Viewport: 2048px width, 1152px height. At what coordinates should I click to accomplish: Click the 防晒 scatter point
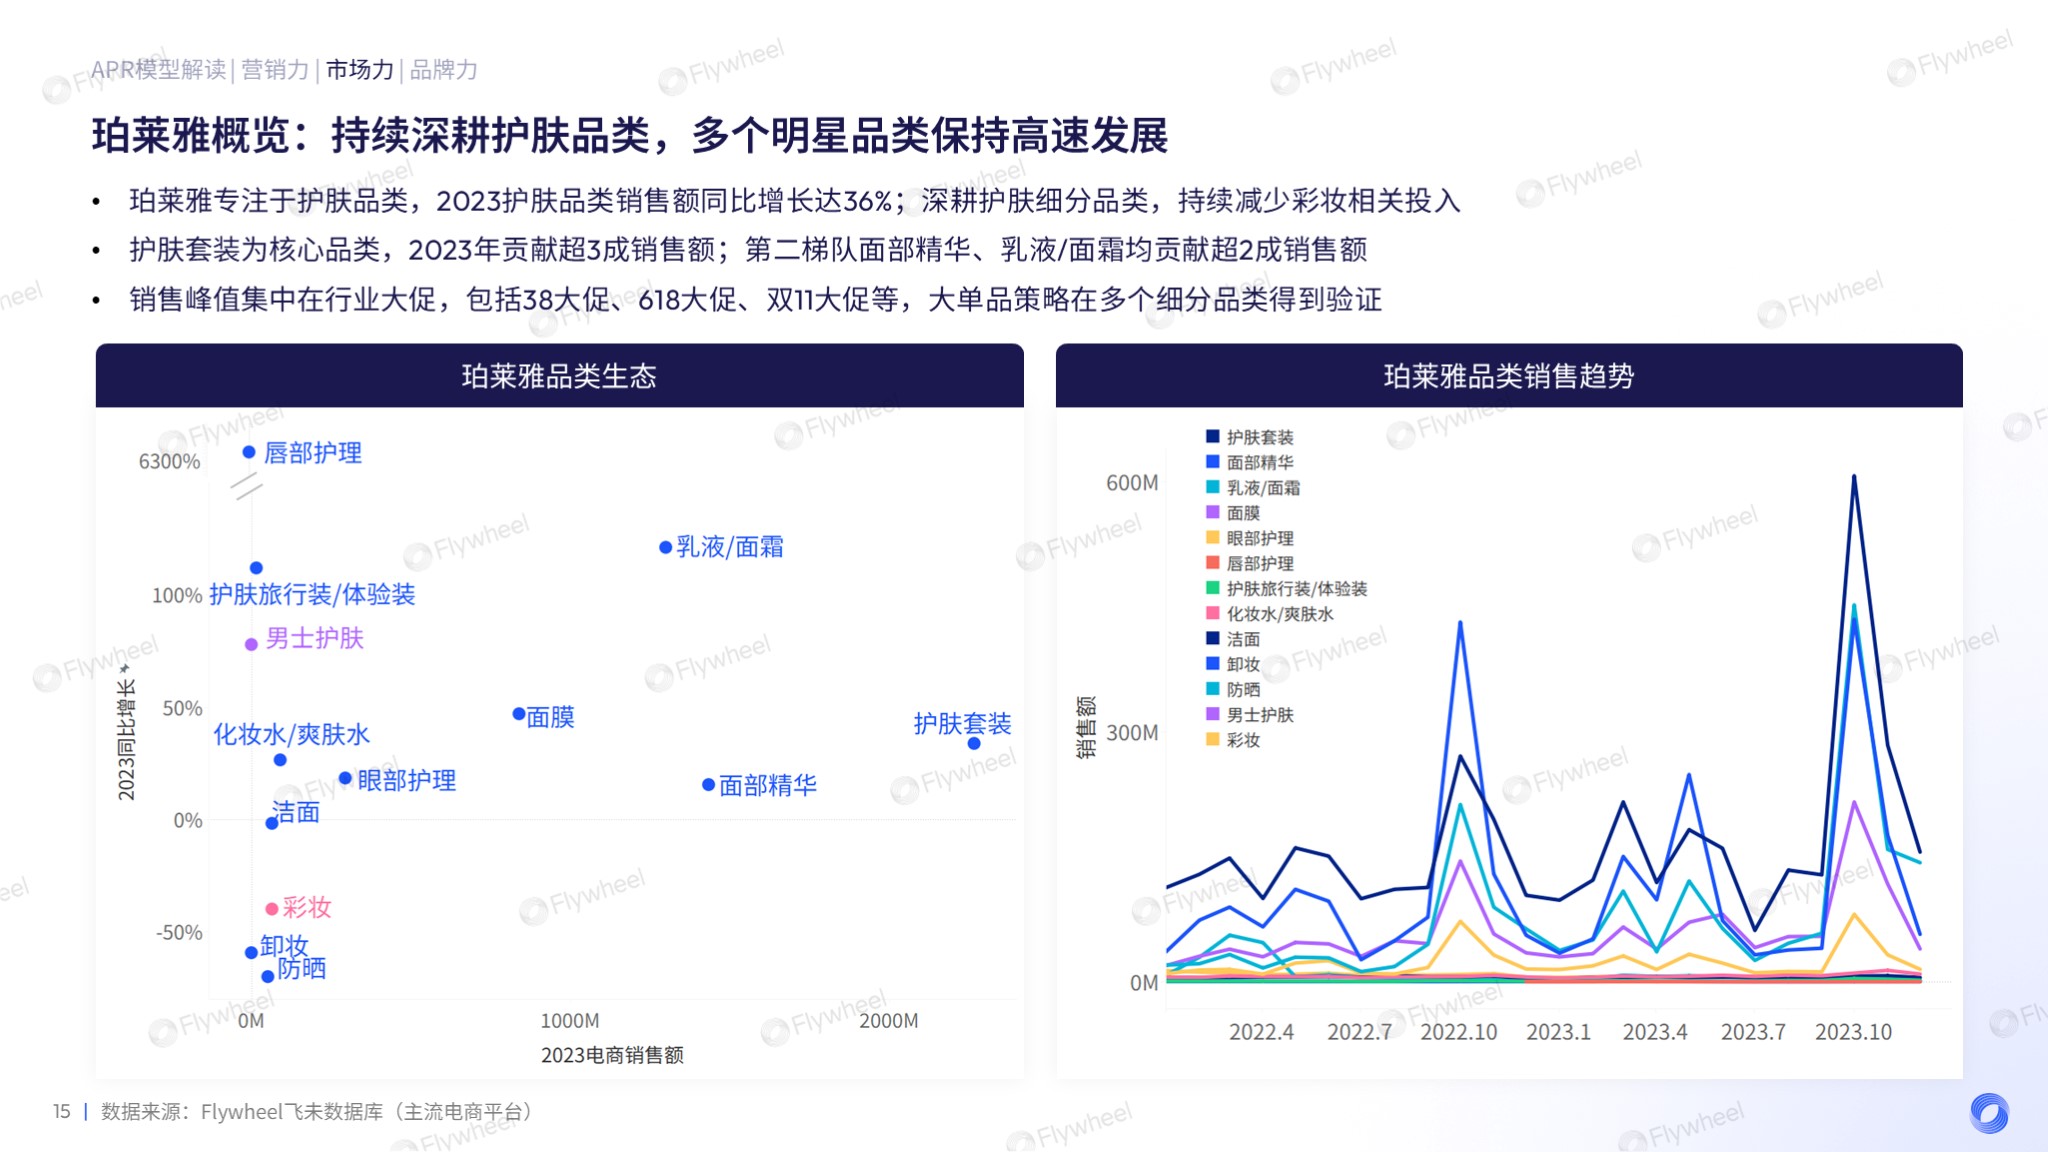(268, 976)
